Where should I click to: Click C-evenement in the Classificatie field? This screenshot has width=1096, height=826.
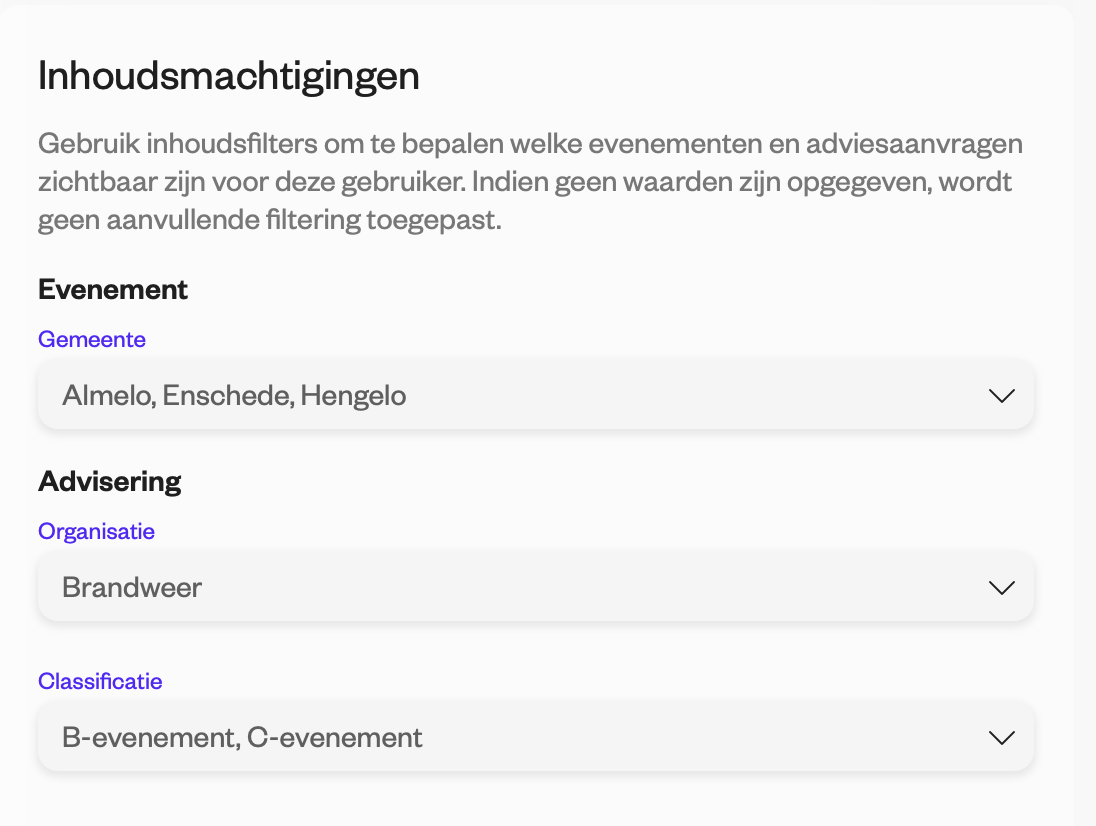pyautogui.click(x=335, y=737)
